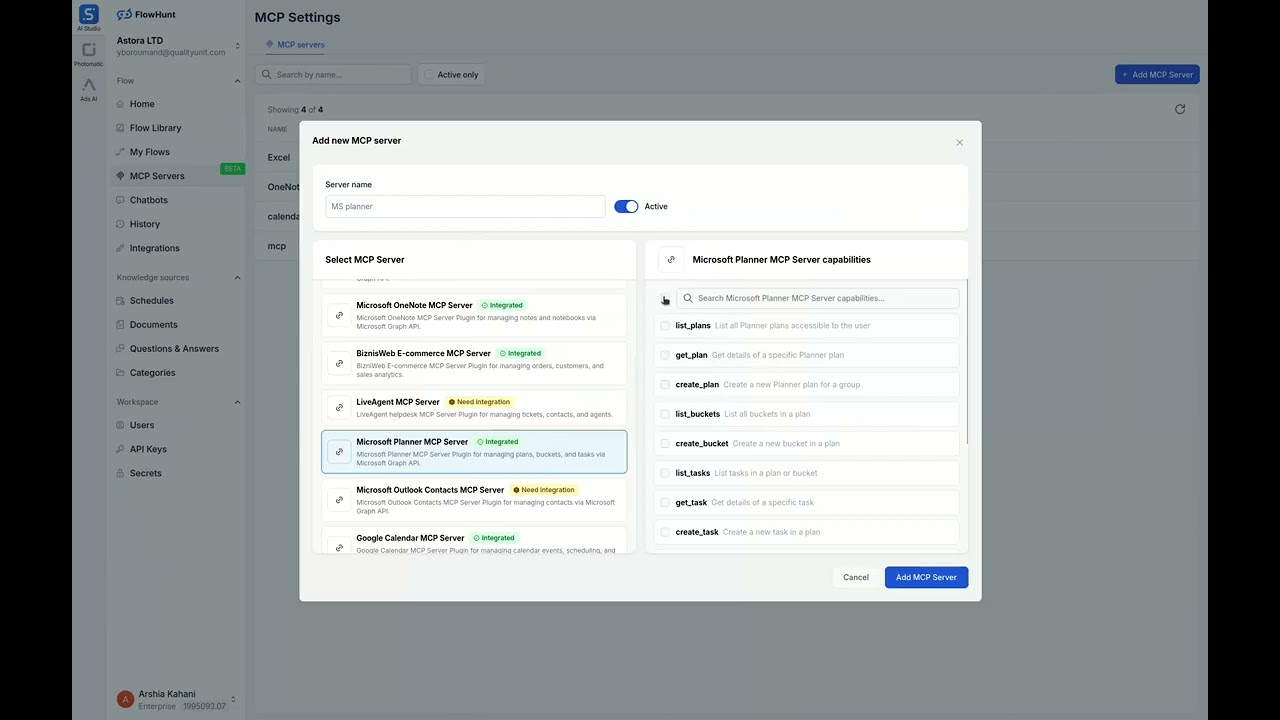This screenshot has height=720, width=1280.
Task: Open Arshia Kahani account menu arrows
Action: pyautogui.click(x=233, y=699)
